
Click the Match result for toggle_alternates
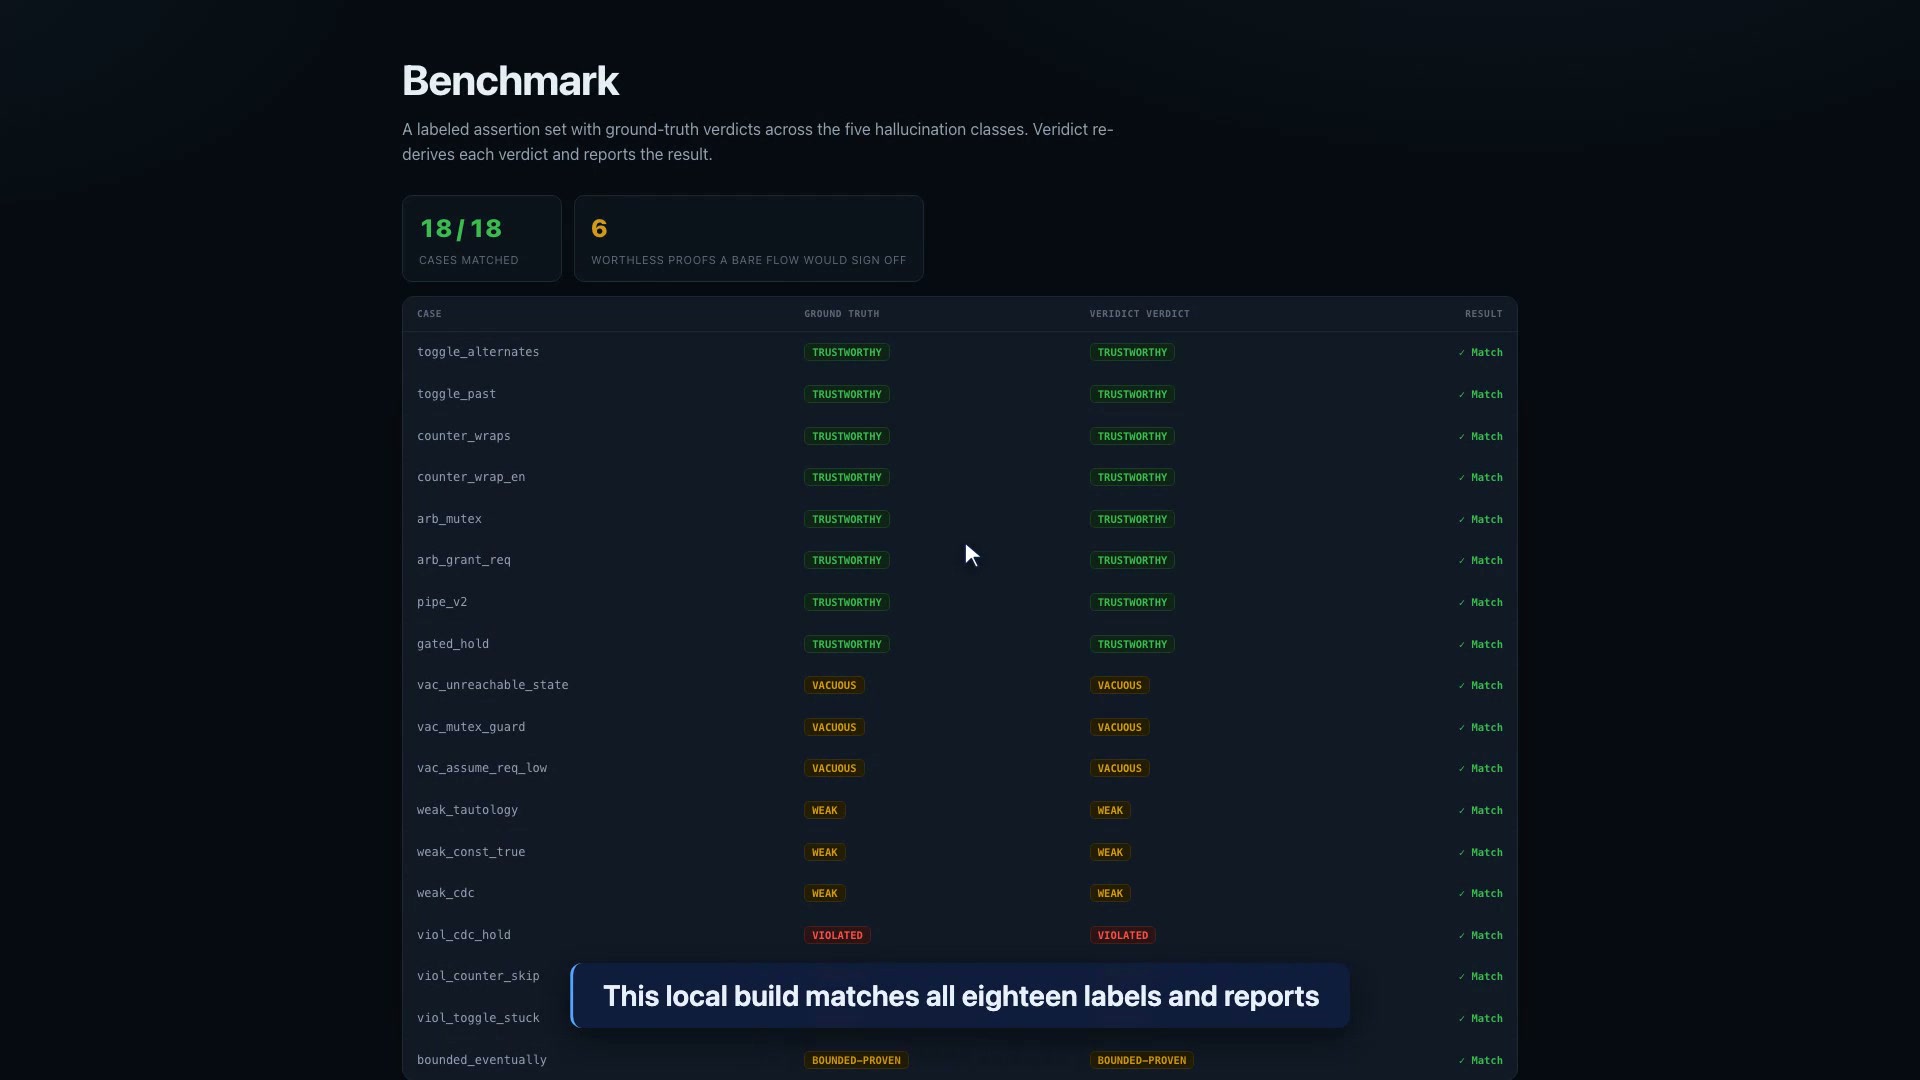click(x=1480, y=352)
